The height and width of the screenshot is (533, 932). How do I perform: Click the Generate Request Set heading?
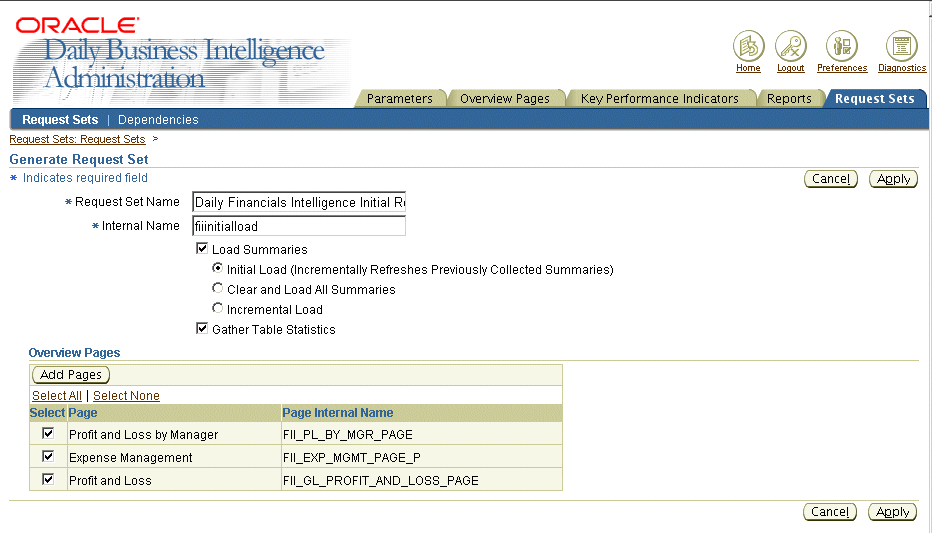(78, 159)
